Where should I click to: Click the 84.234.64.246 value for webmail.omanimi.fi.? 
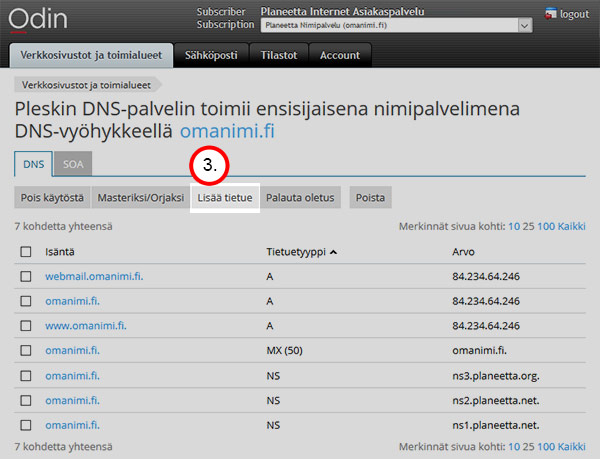coord(486,276)
